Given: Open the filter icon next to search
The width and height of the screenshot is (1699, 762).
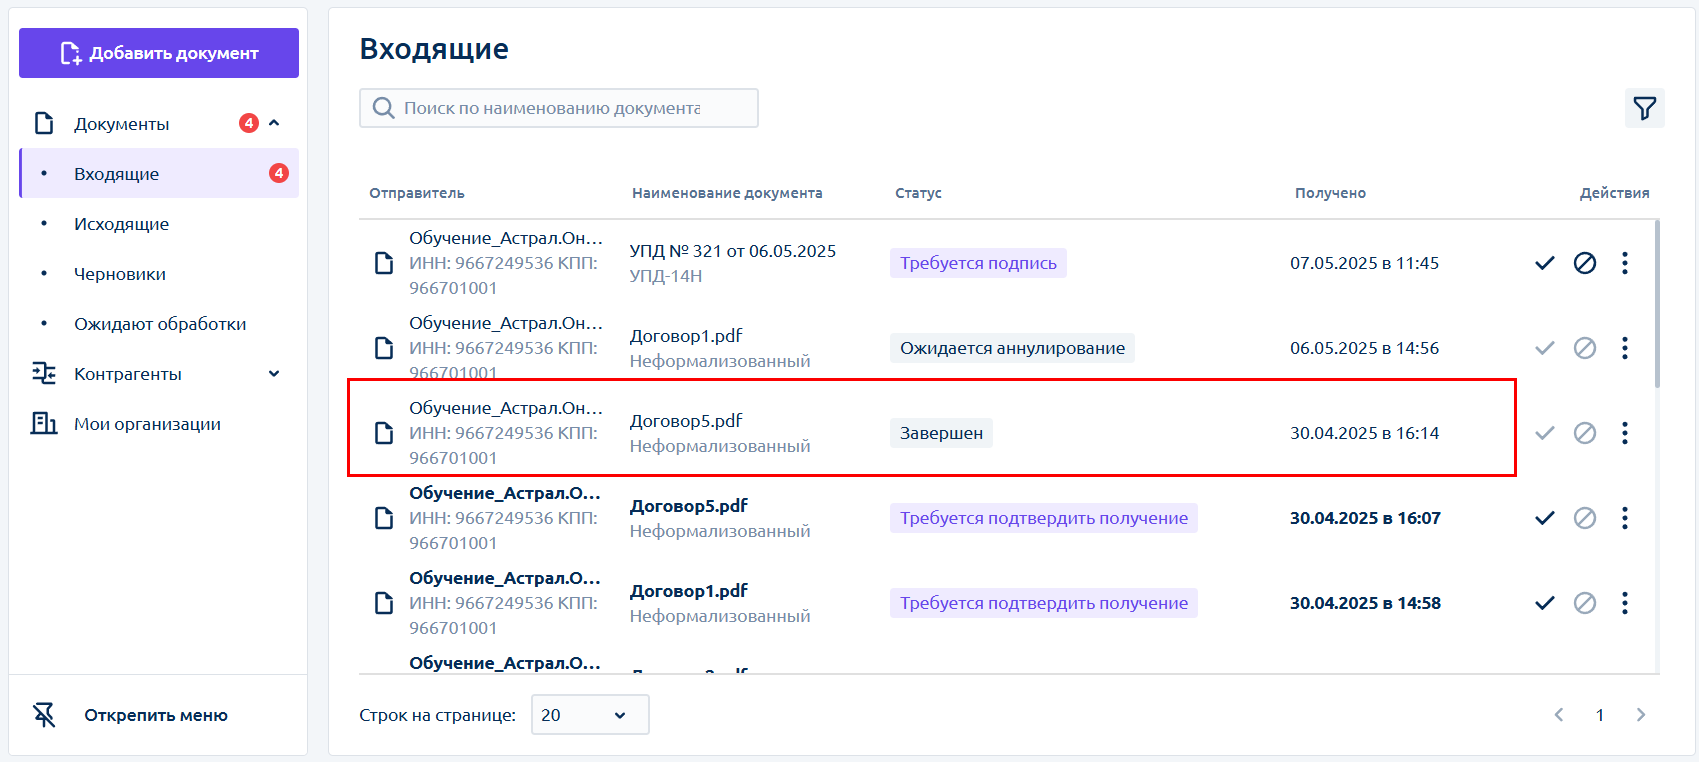Looking at the screenshot, I should point(1644,108).
